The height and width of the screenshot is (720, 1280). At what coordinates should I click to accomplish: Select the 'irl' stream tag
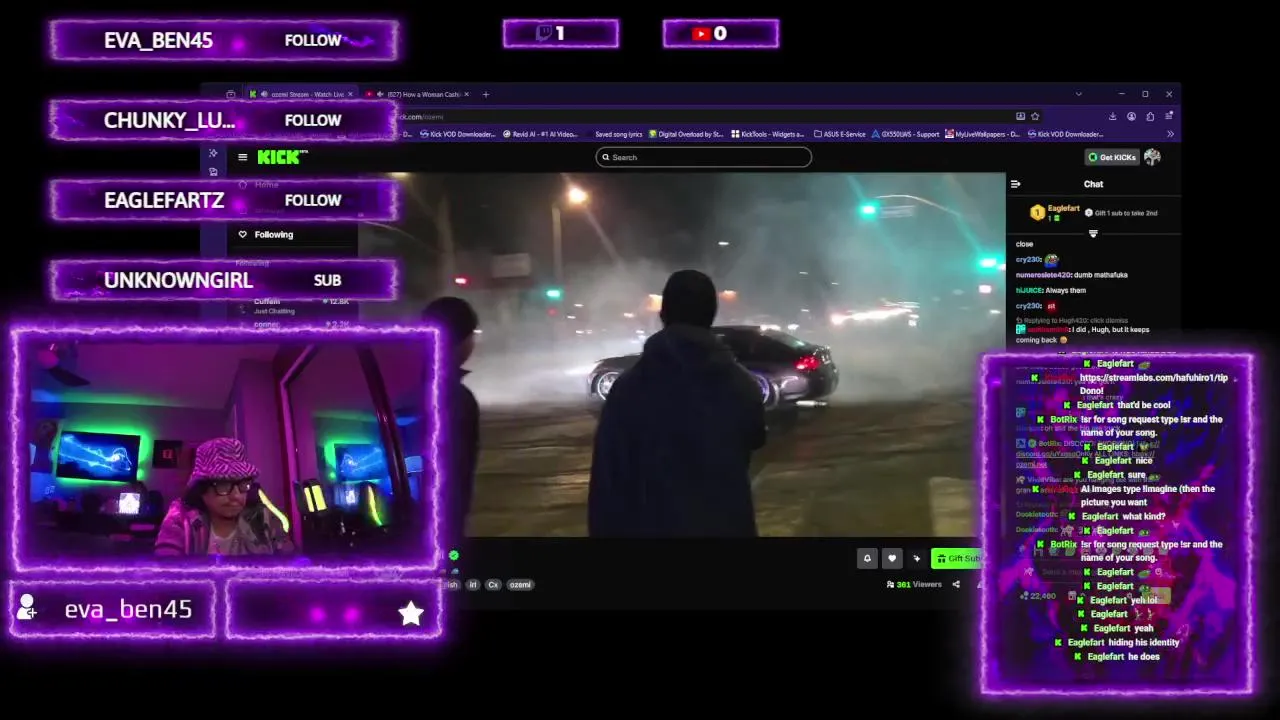(473, 584)
